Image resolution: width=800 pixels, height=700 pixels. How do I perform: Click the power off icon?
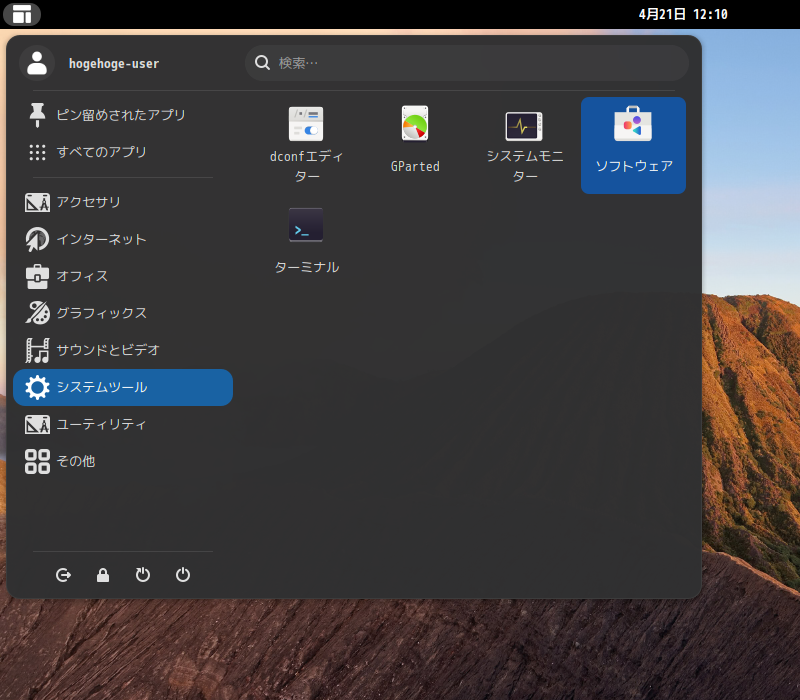coord(183,575)
